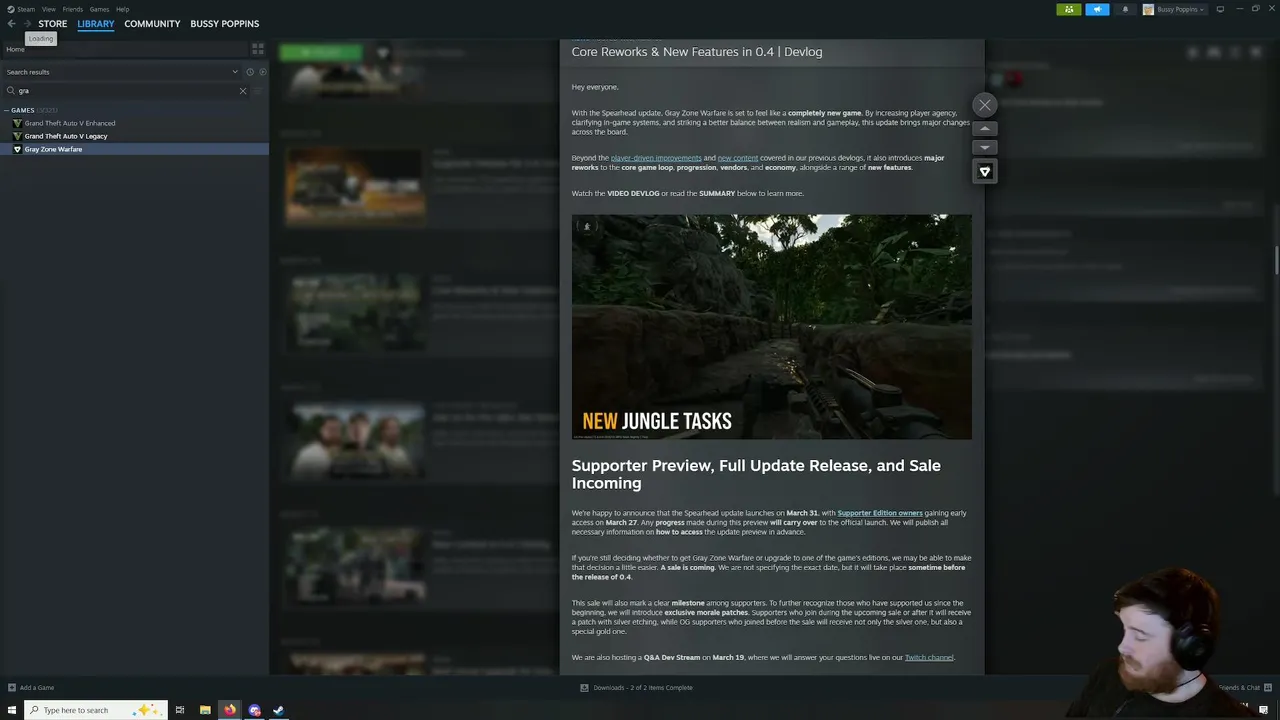Open the BUSSY POPPINS profile tab
Screen dimensions: 1280x720
click(224, 23)
